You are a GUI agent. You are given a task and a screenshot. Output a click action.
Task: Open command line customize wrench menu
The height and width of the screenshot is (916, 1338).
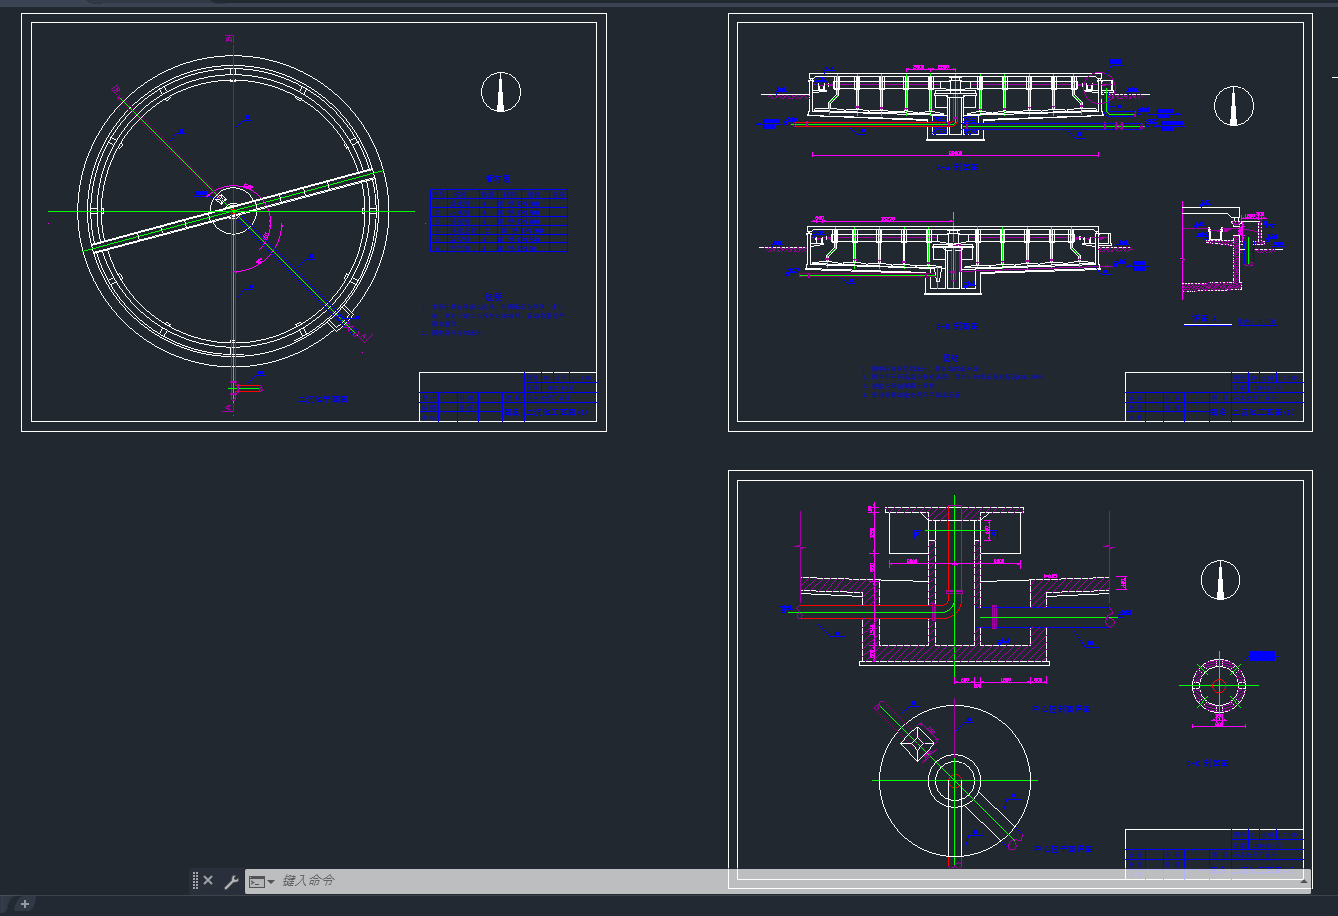tap(230, 881)
